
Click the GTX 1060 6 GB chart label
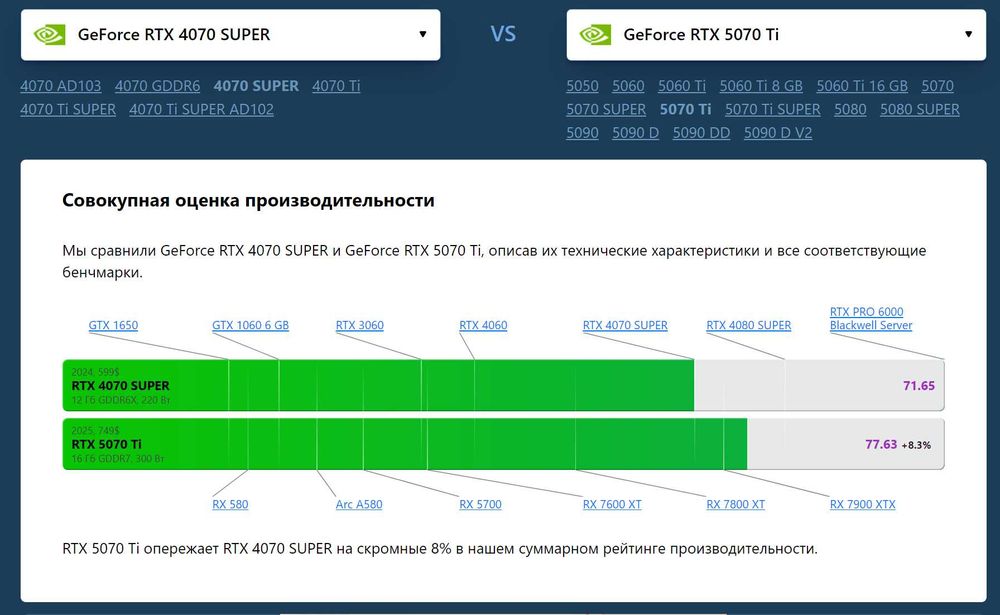point(250,325)
